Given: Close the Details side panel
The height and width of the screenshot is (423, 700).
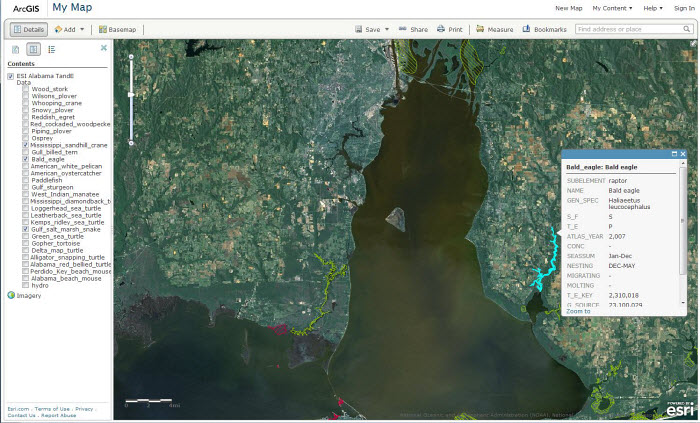Looking at the screenshot, I should (x=104, y=48).
